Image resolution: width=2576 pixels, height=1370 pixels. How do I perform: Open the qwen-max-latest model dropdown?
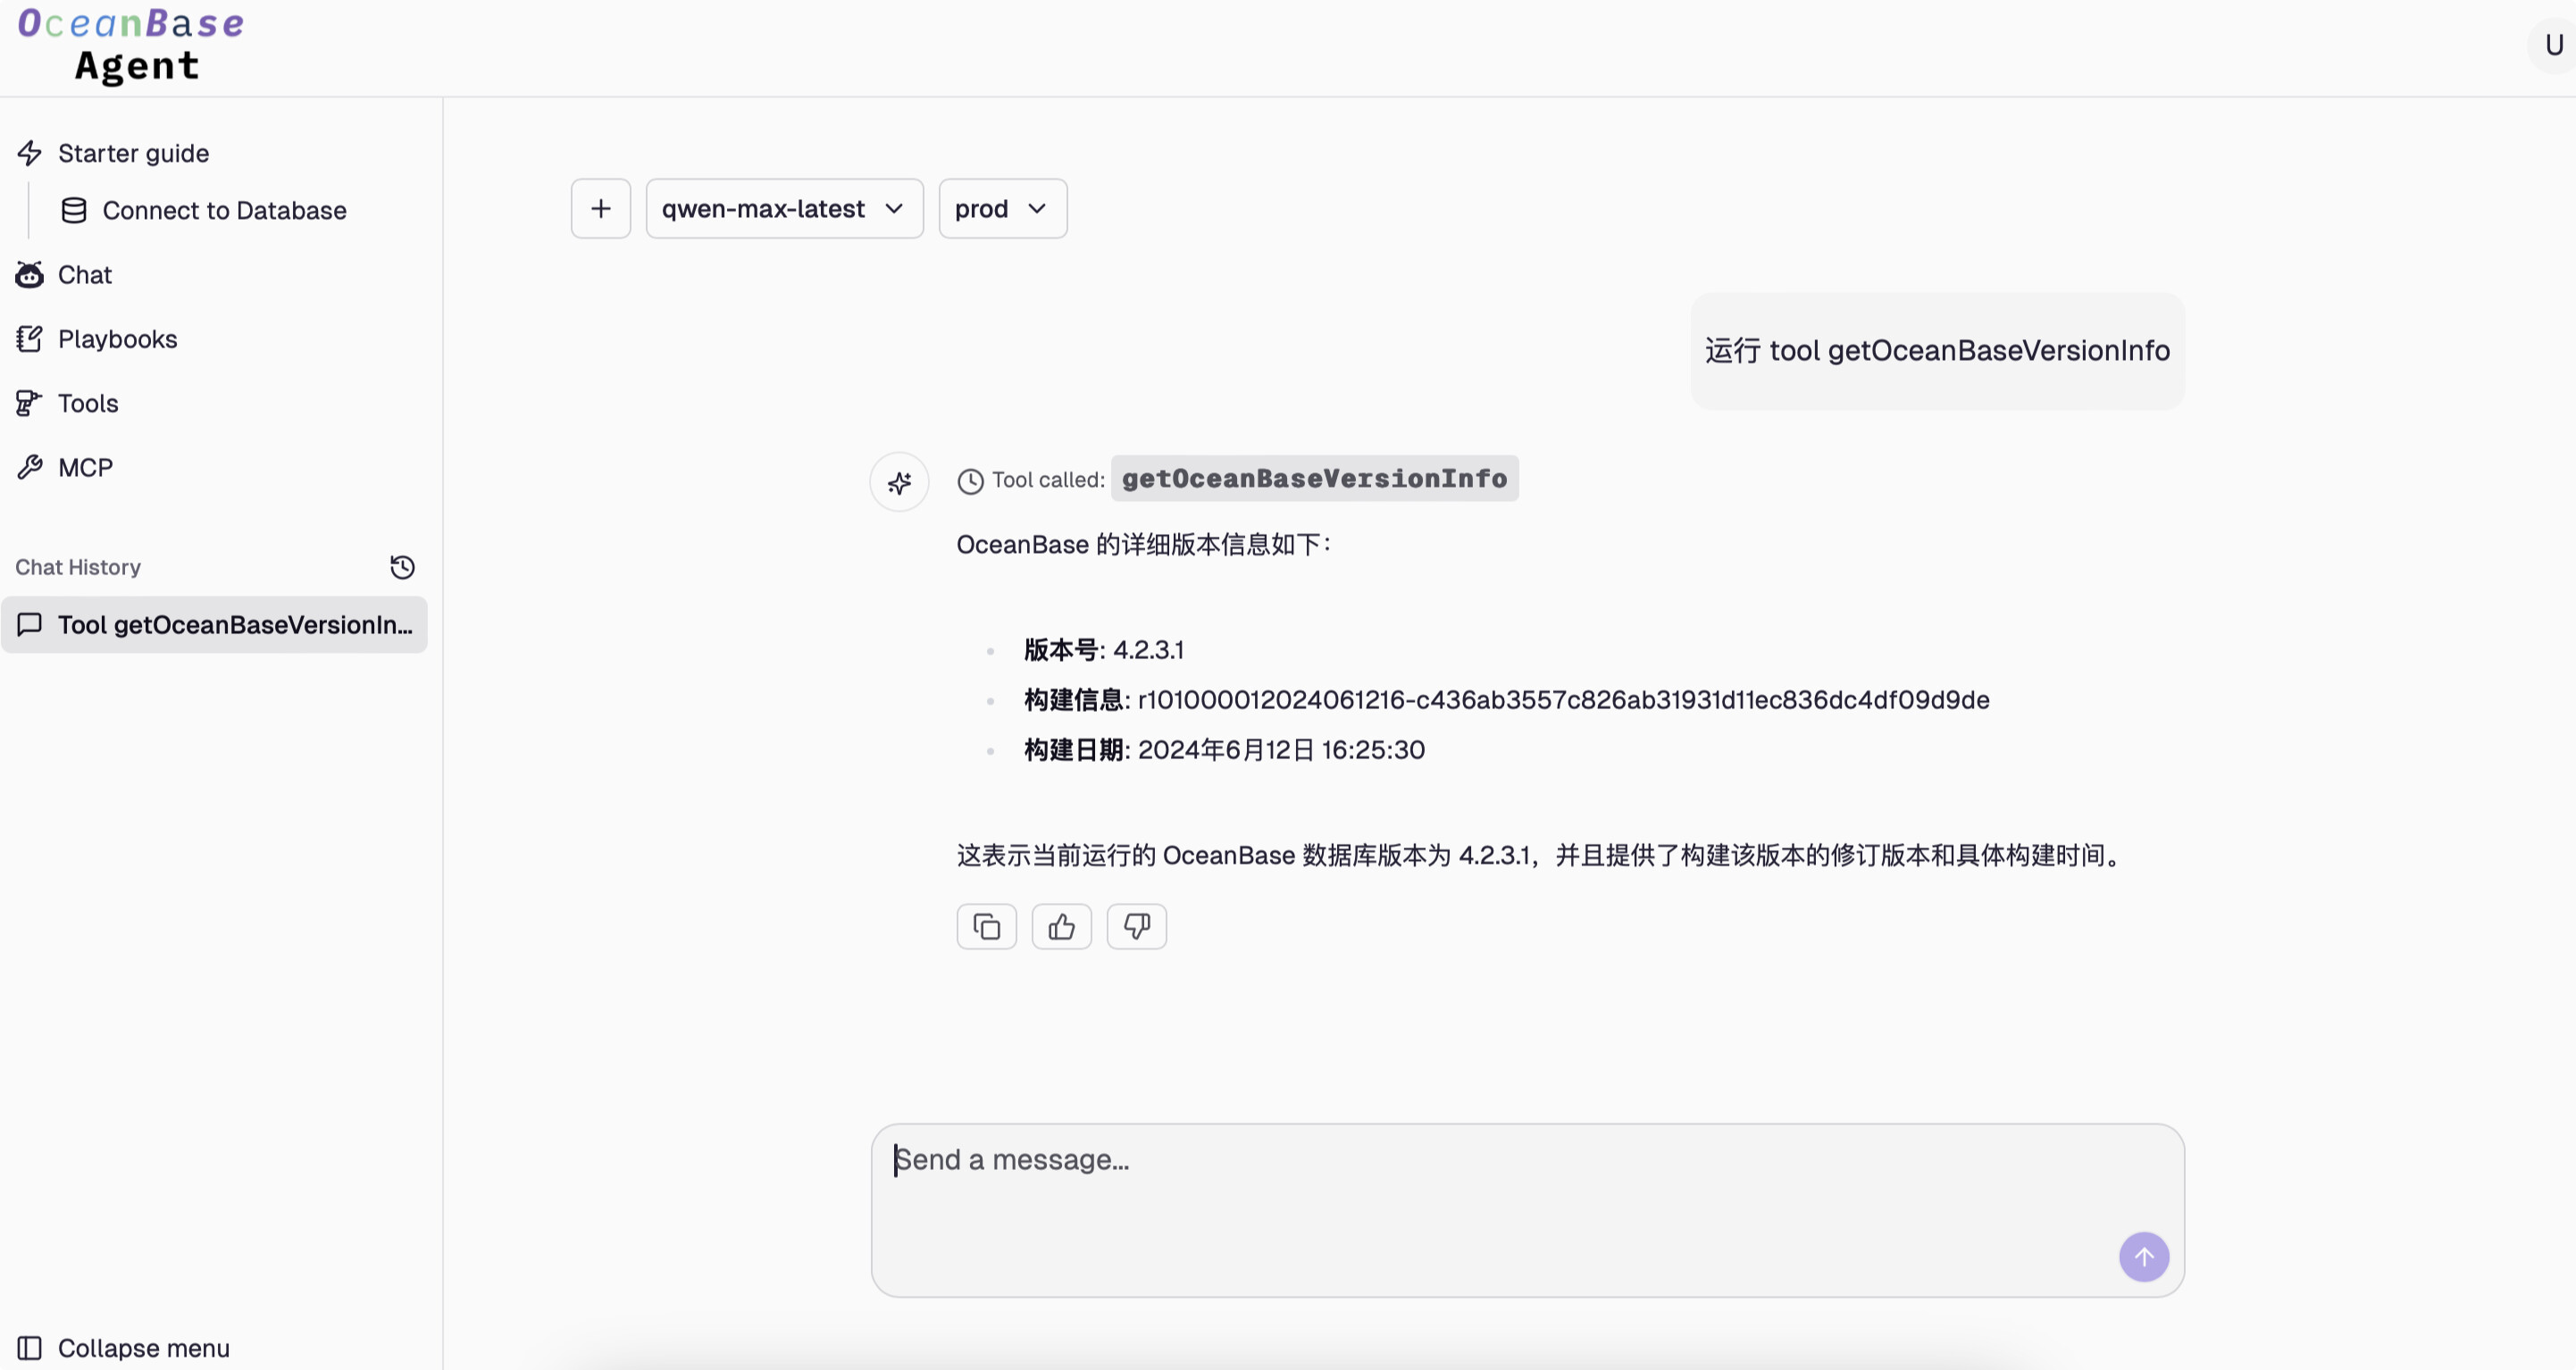point(785,209)
